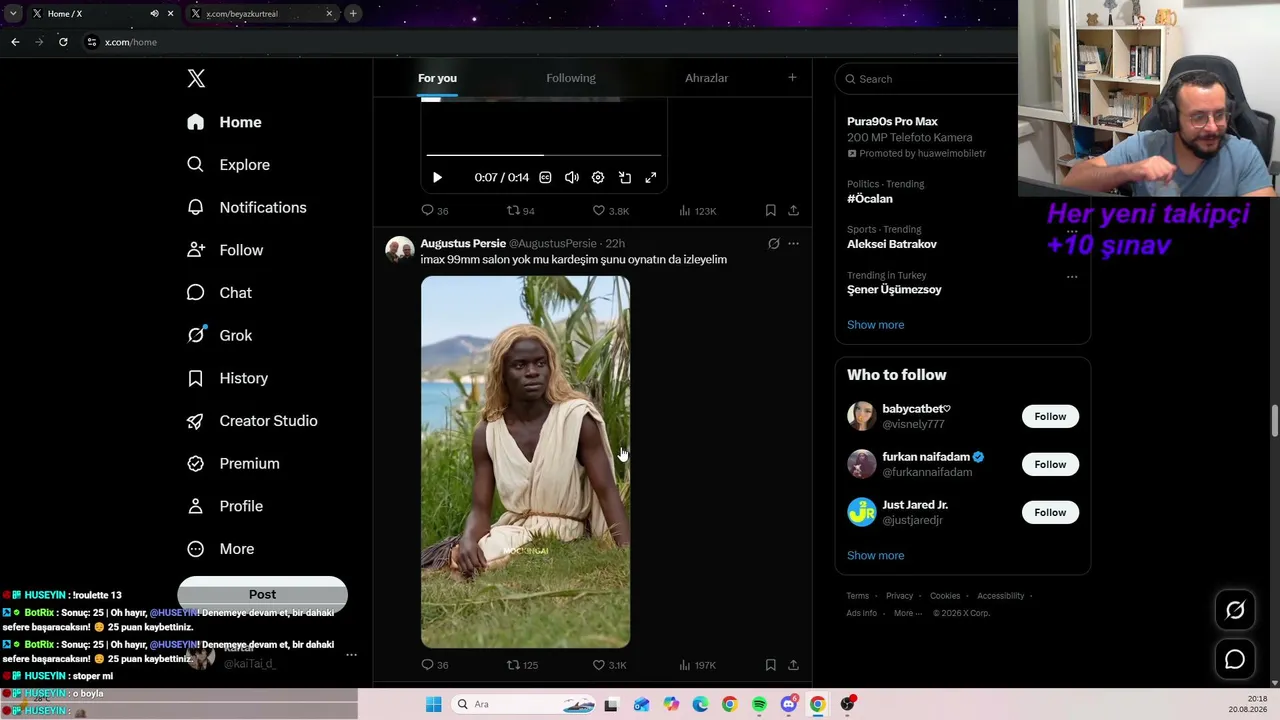Switch to the x.com/beyazkurtreal browser tab

(261, 14)
